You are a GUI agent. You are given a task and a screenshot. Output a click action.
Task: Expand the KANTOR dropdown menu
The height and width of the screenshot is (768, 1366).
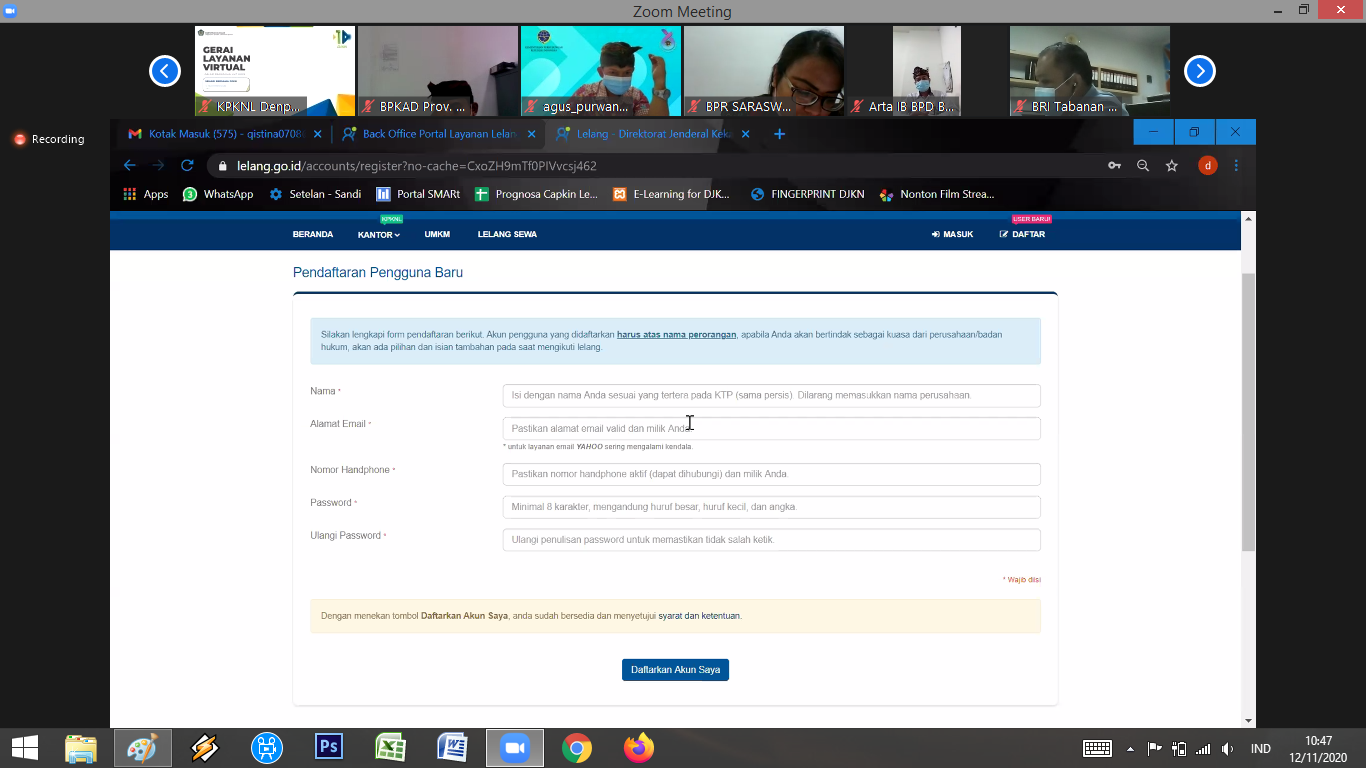tap(378, 235)
